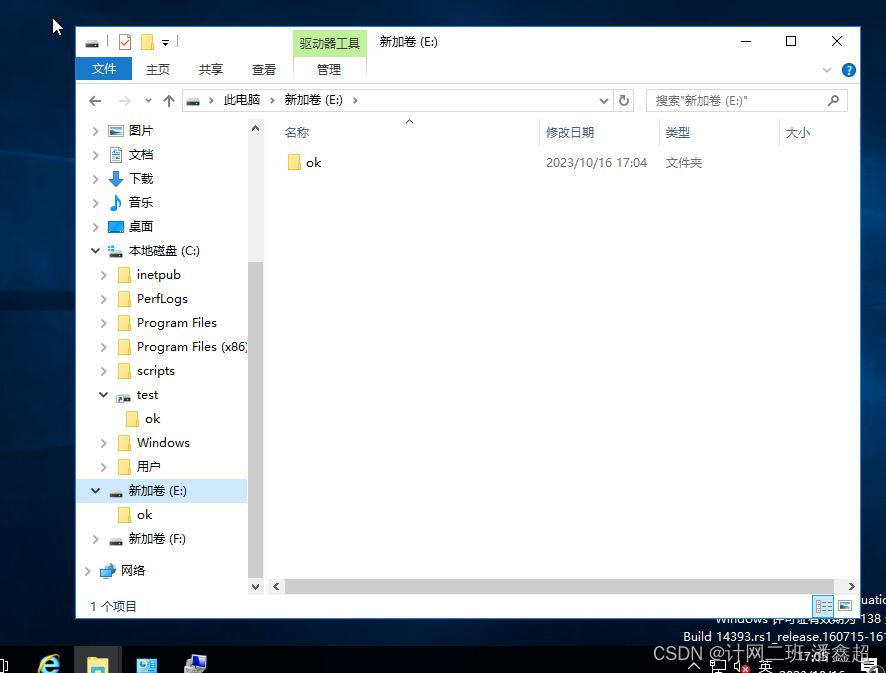Expand 网络 in the navigation pane

88,570
